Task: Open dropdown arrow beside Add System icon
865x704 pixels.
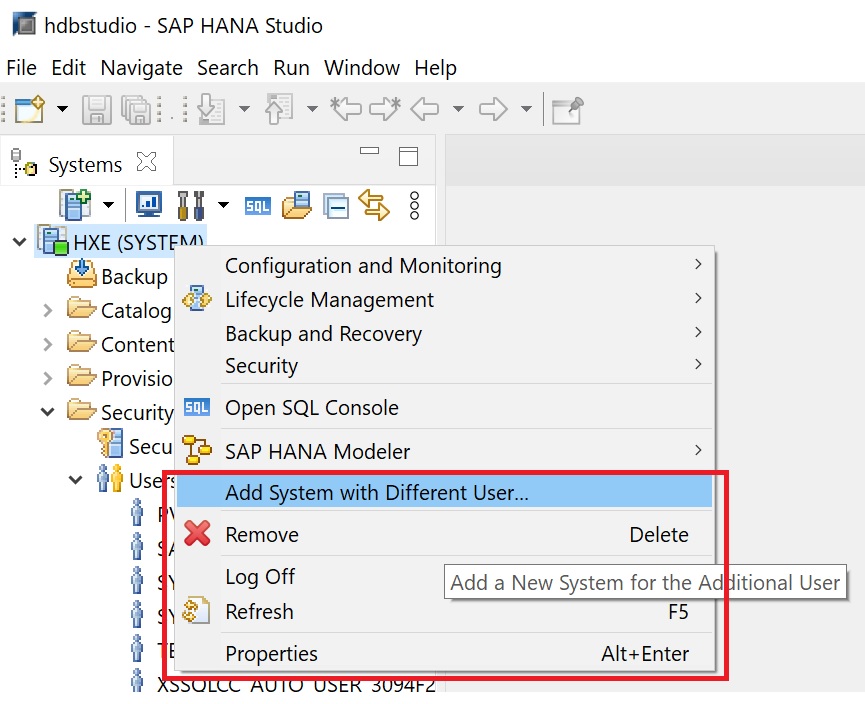Action: click(x=108, y=206)
